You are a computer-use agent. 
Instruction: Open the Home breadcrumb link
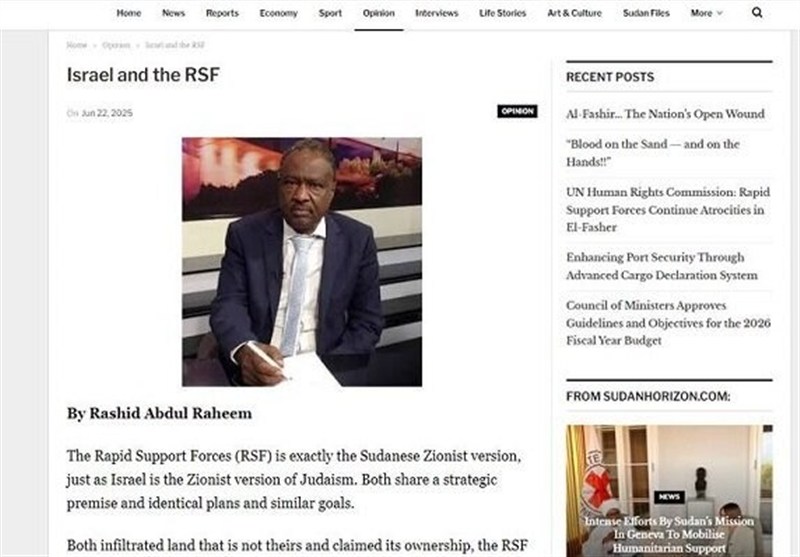click(x=77, y=45)
